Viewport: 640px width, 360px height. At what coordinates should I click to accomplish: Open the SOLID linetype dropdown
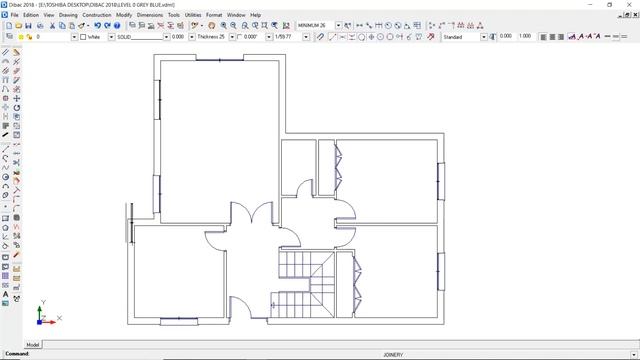click(x=166, y=37)
